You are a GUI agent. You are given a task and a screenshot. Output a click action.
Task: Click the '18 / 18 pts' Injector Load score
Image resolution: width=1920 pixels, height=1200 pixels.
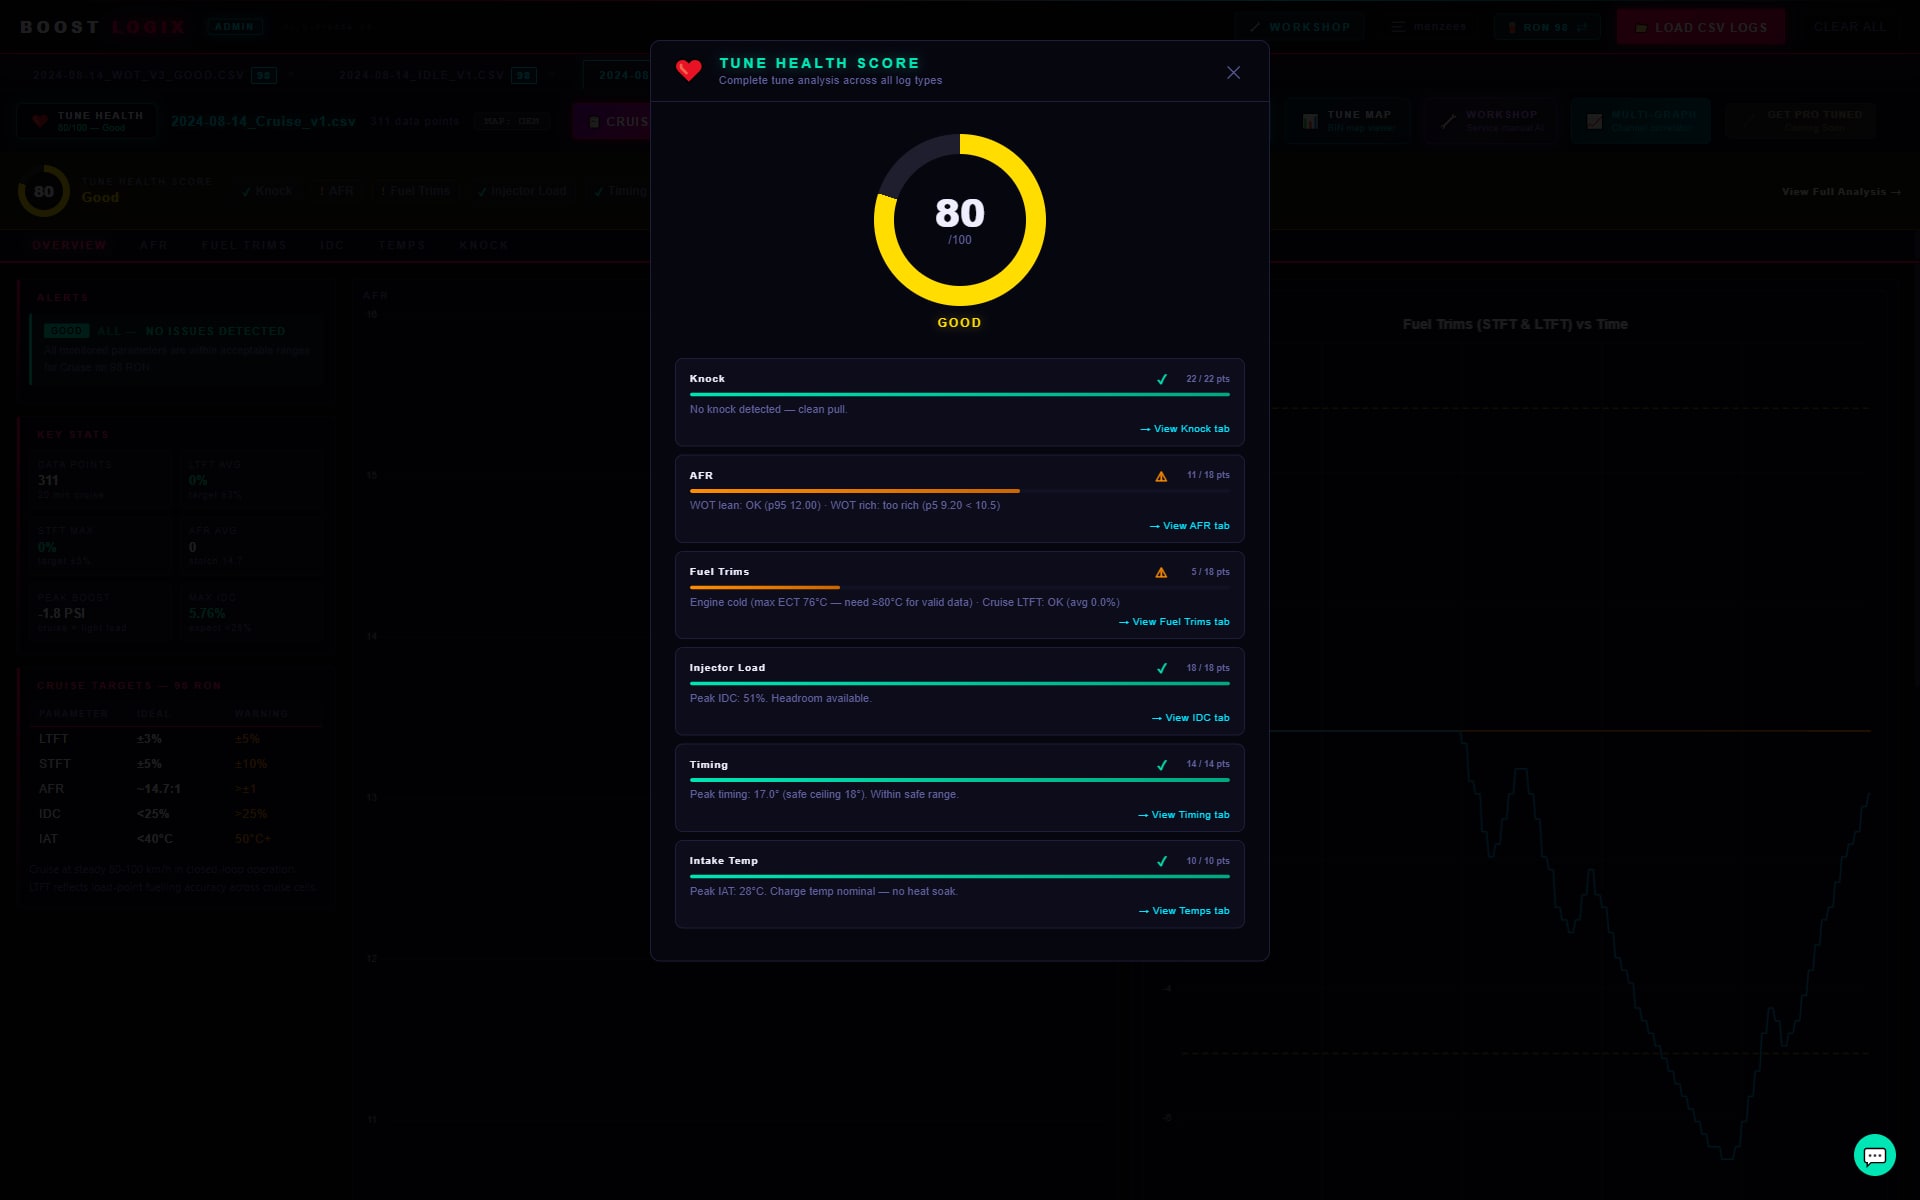1208,668
